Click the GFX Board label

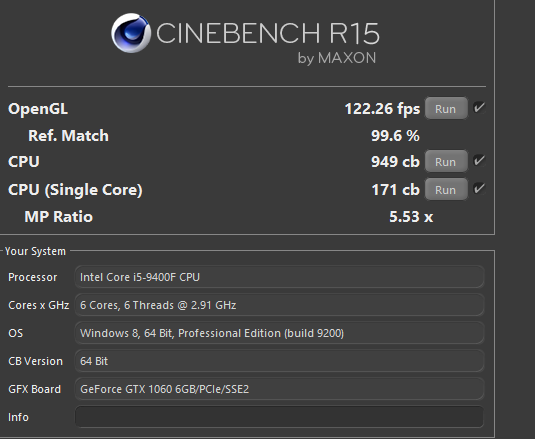coord(34,389)
